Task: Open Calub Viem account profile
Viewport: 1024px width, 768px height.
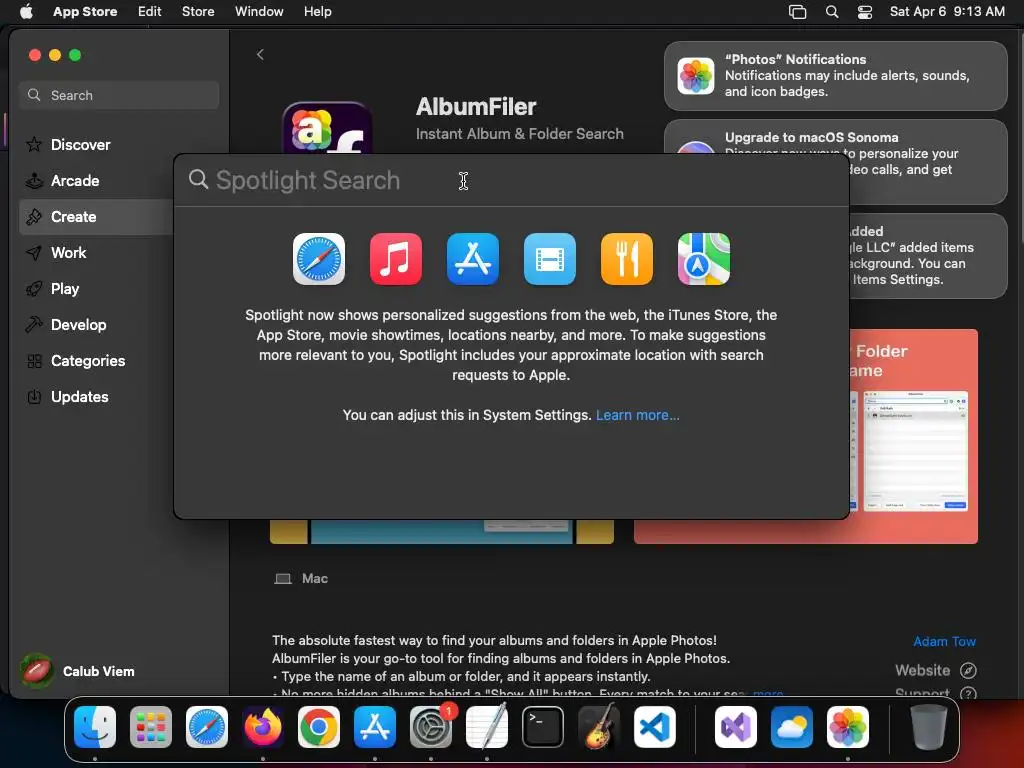Action: tap(77, 671)
